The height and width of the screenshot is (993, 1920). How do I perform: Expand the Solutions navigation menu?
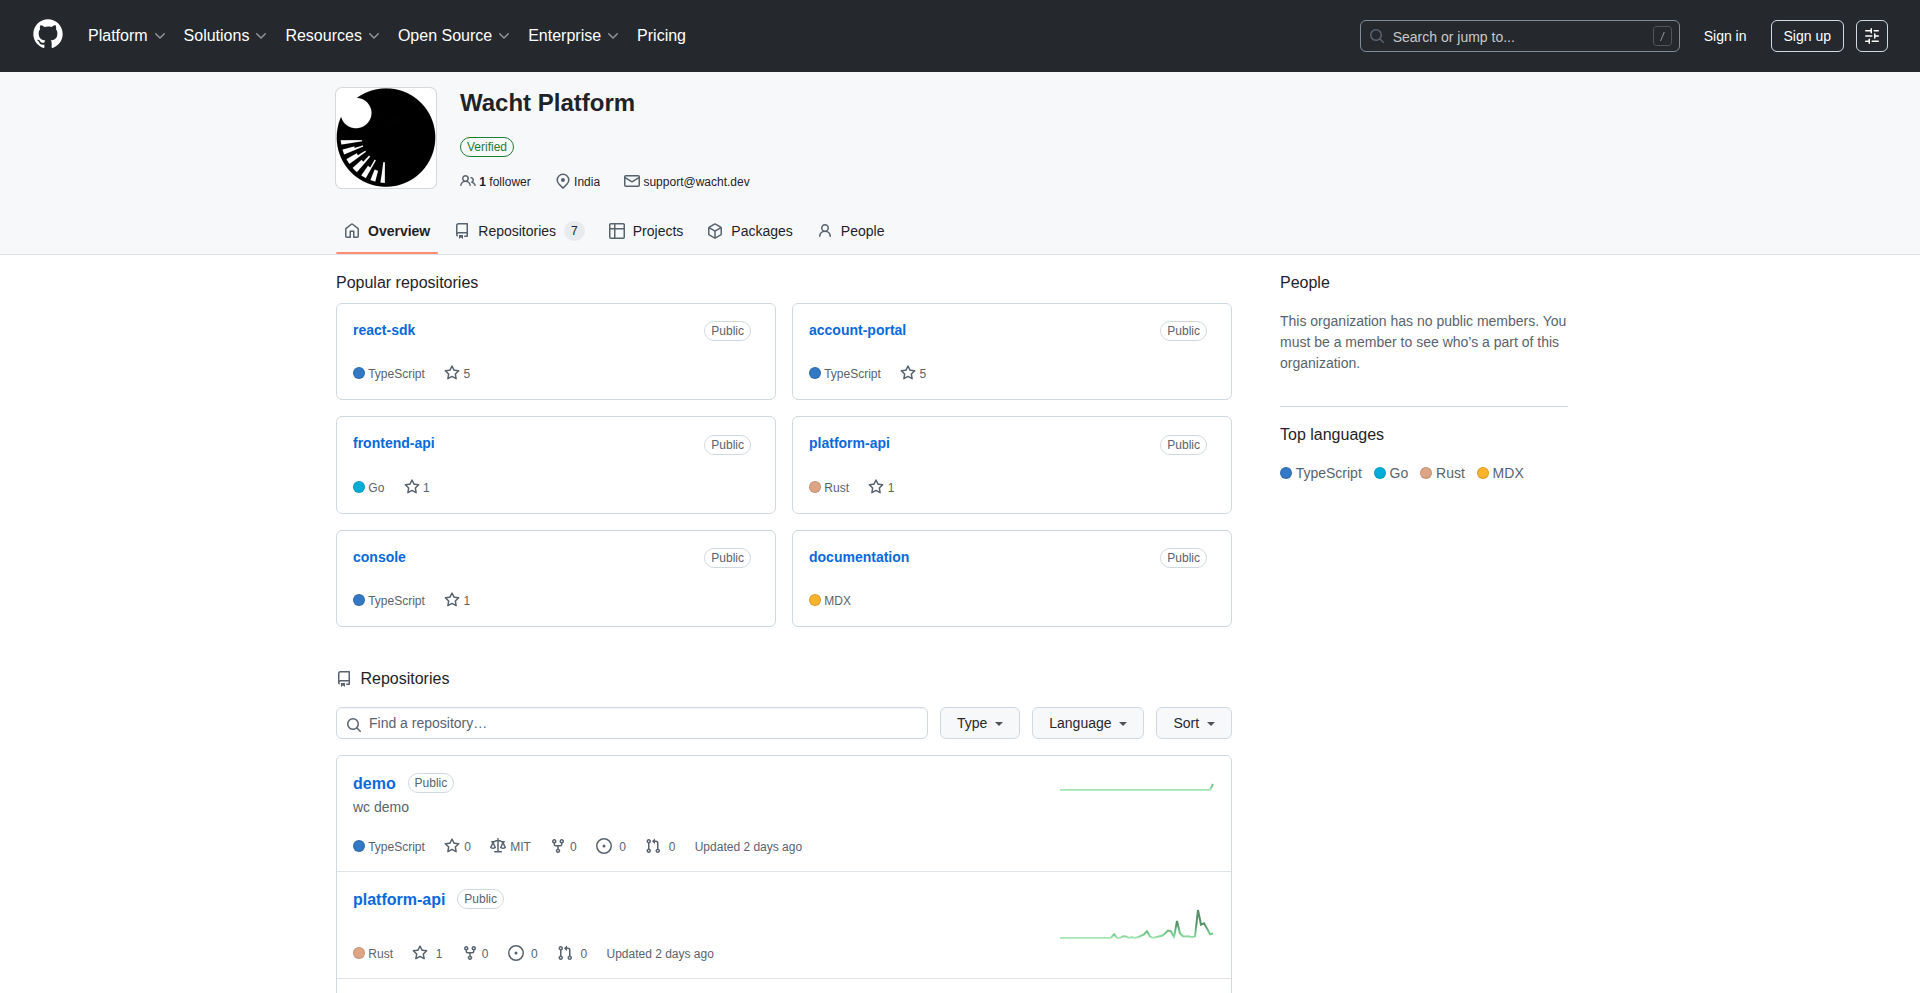(x=225, y=36)
